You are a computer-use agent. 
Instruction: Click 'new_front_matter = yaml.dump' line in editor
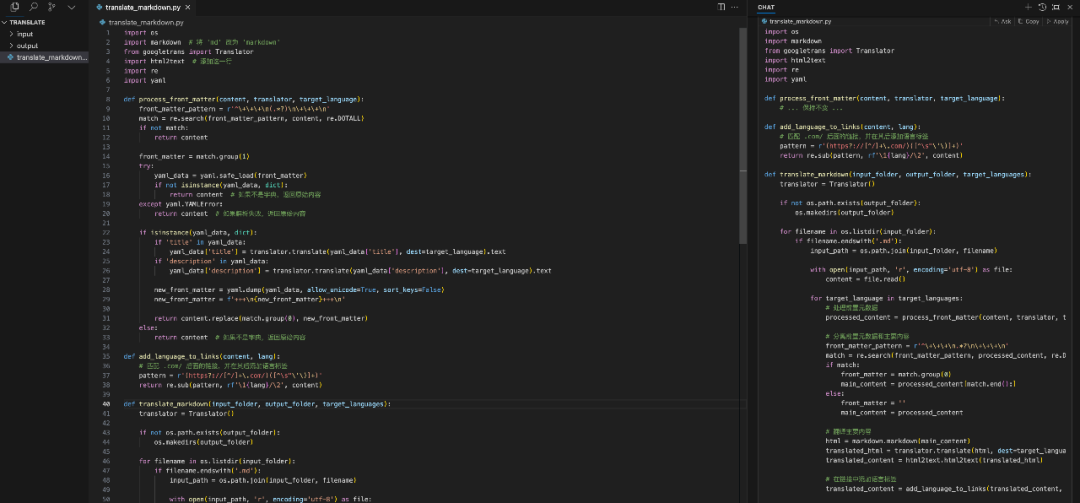[298, 290]
